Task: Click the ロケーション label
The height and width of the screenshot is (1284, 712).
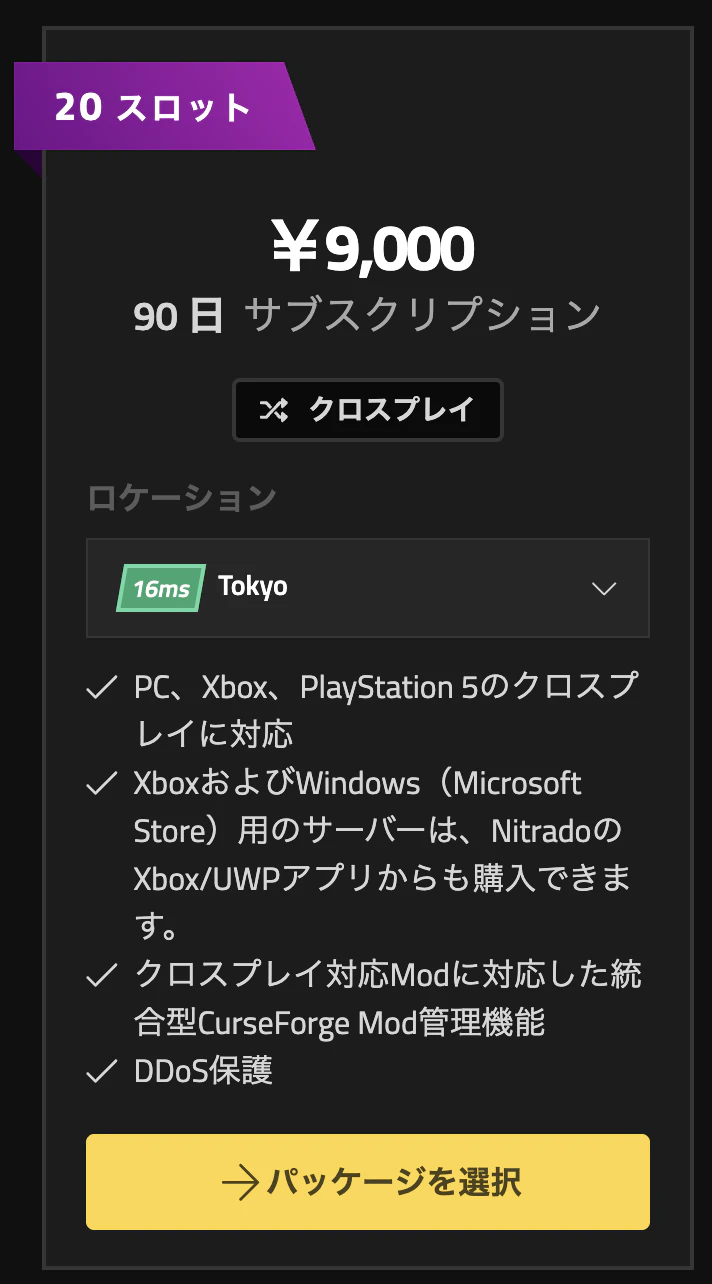Action: (182, 497)
